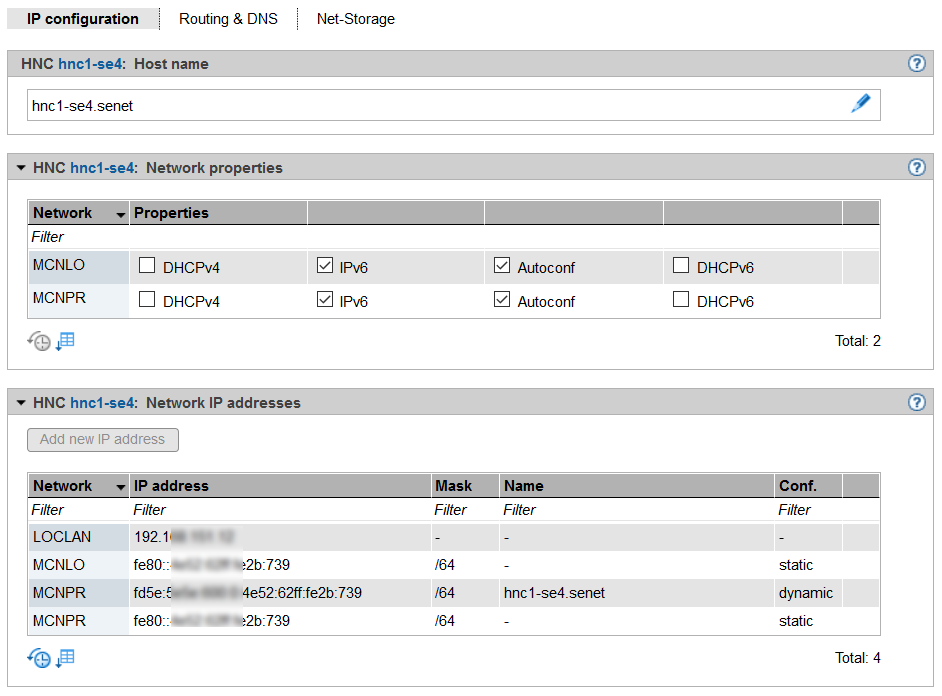This screenshot has height=696, width=942.
Task: Collapse the Network IP addresses section
Action: tap(21, 403)
